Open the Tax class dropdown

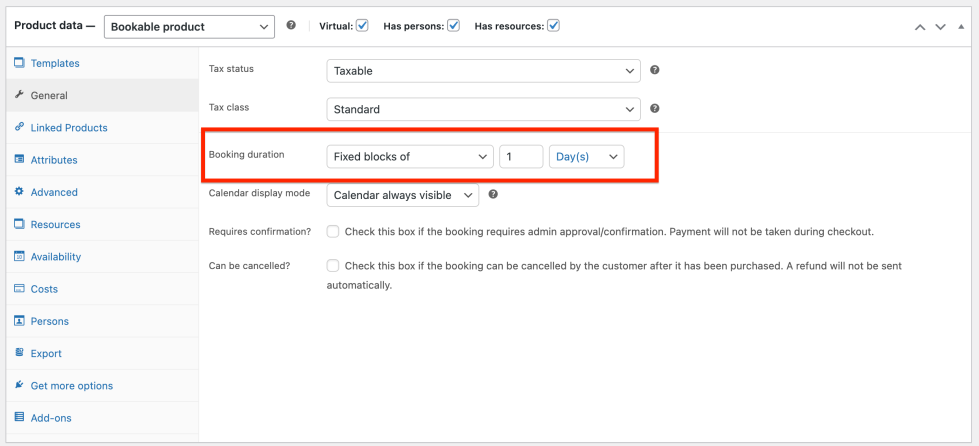483,109
